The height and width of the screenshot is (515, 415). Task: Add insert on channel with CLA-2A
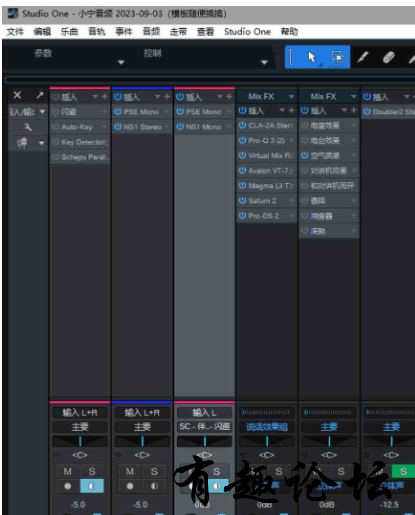(291, 110)
